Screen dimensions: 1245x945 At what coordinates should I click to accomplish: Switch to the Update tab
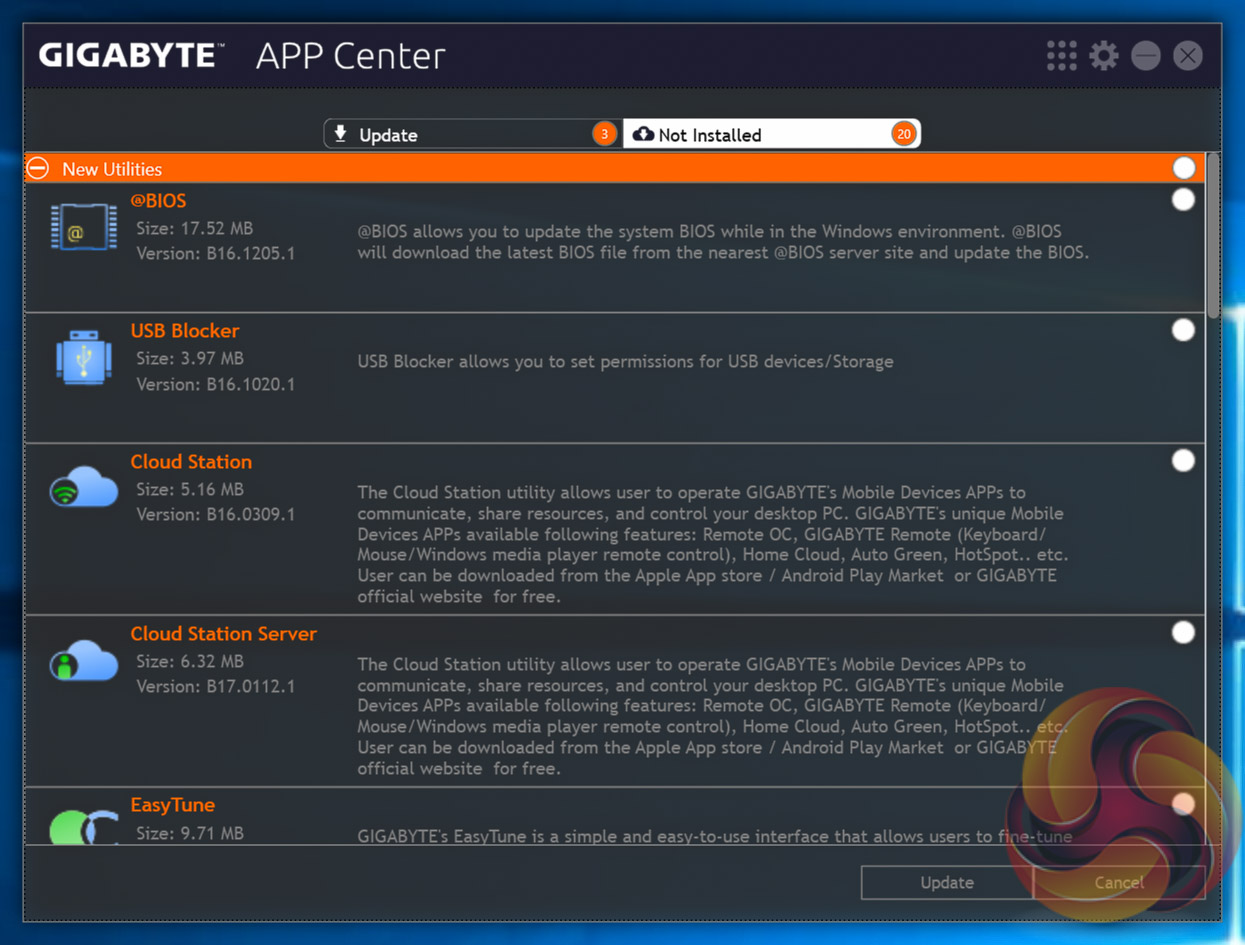472,134
